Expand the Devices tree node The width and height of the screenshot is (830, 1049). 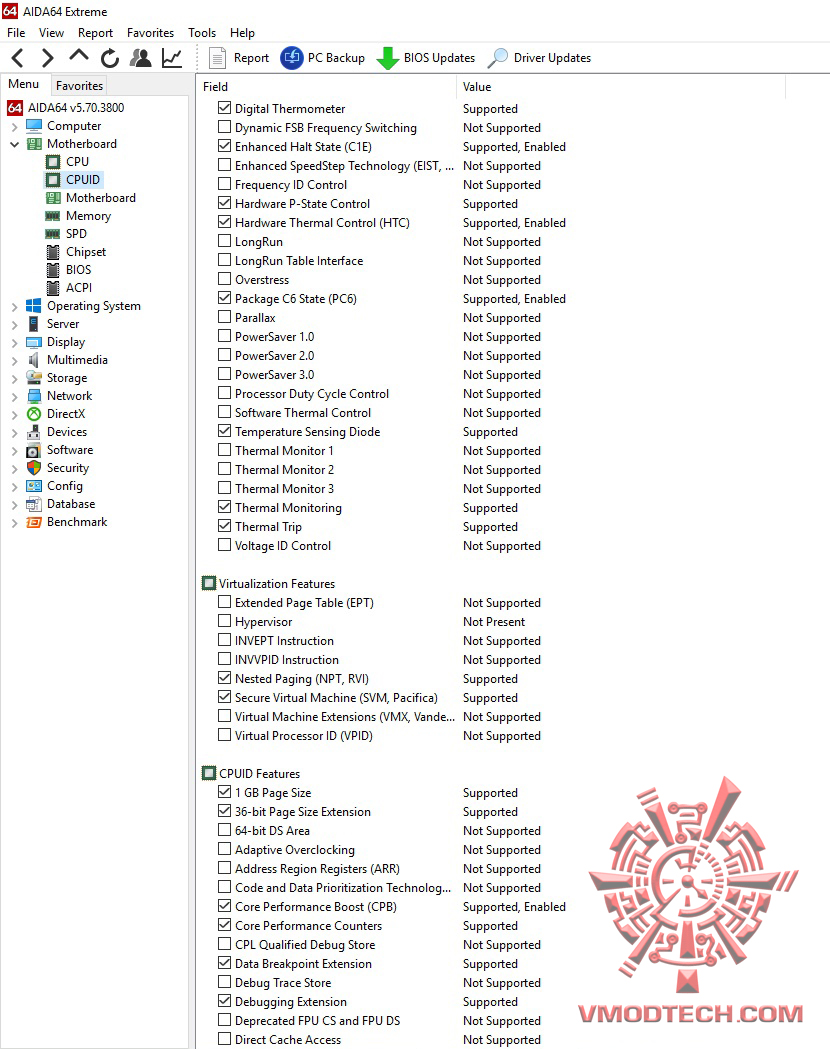(x=15, y=434)
